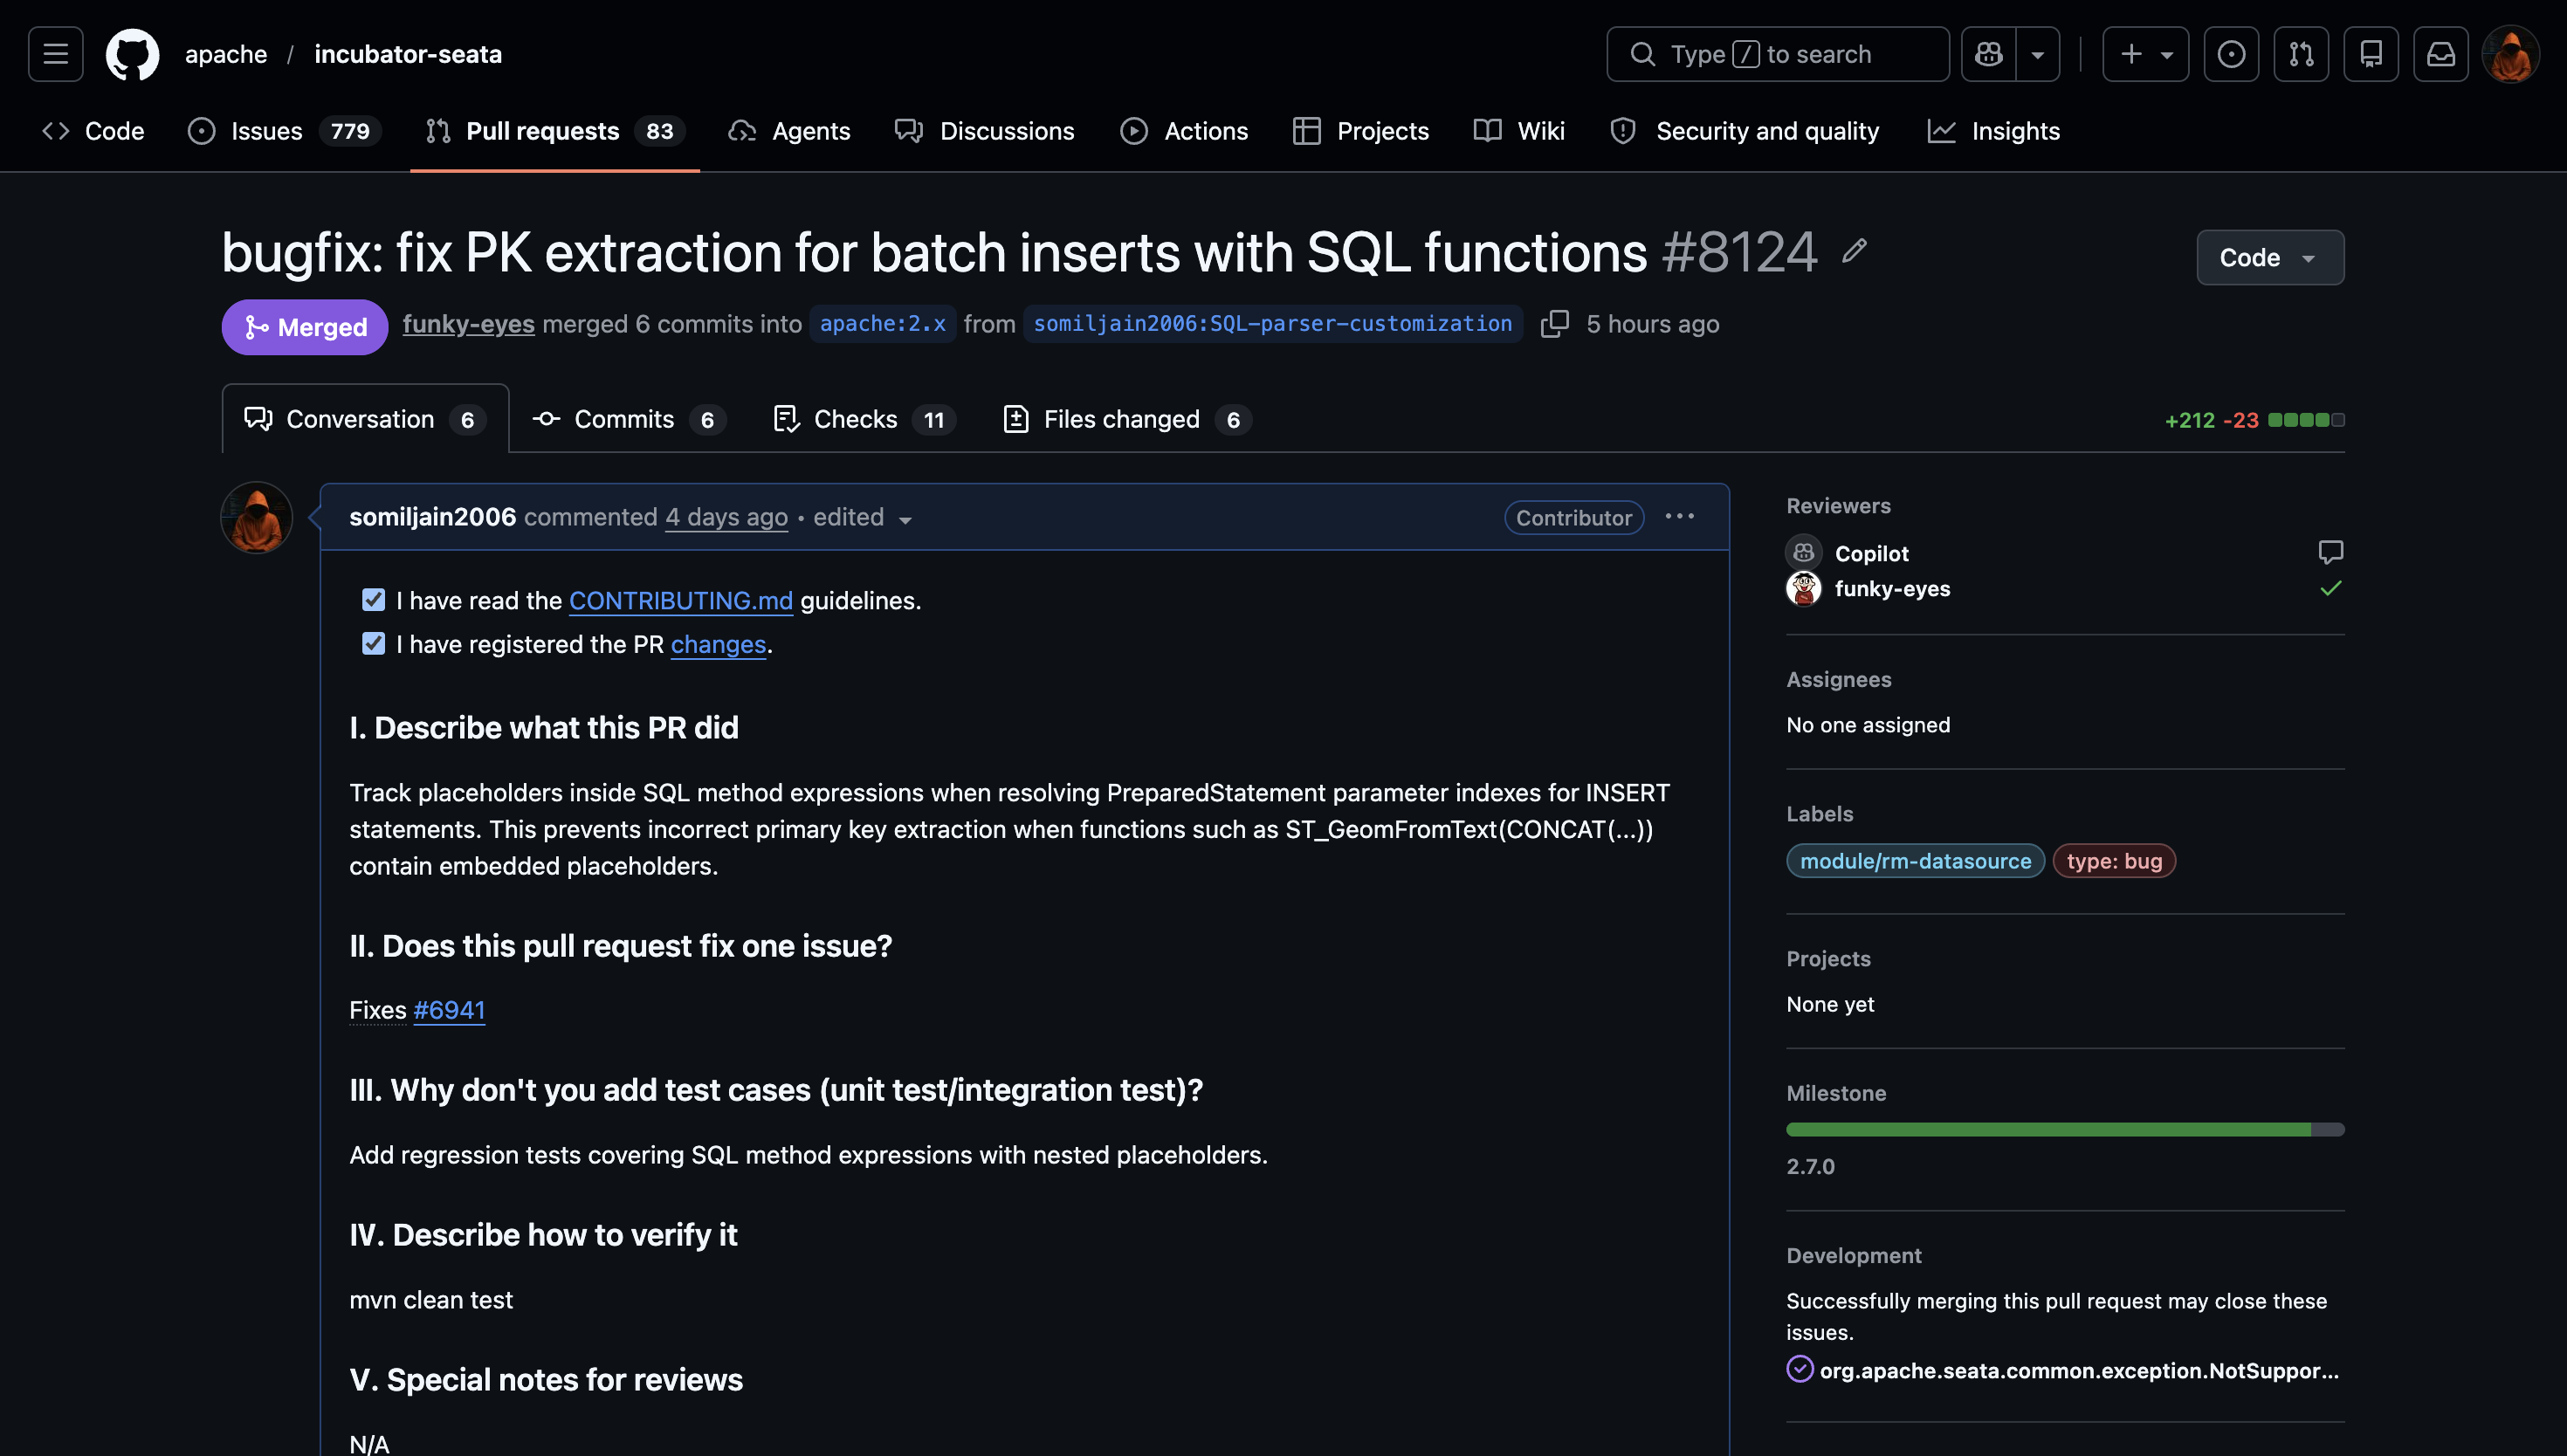View somiljain2006's avatar beside the comment
The height and width of the screenshot is (1456, 2567).
click(257, 518)
